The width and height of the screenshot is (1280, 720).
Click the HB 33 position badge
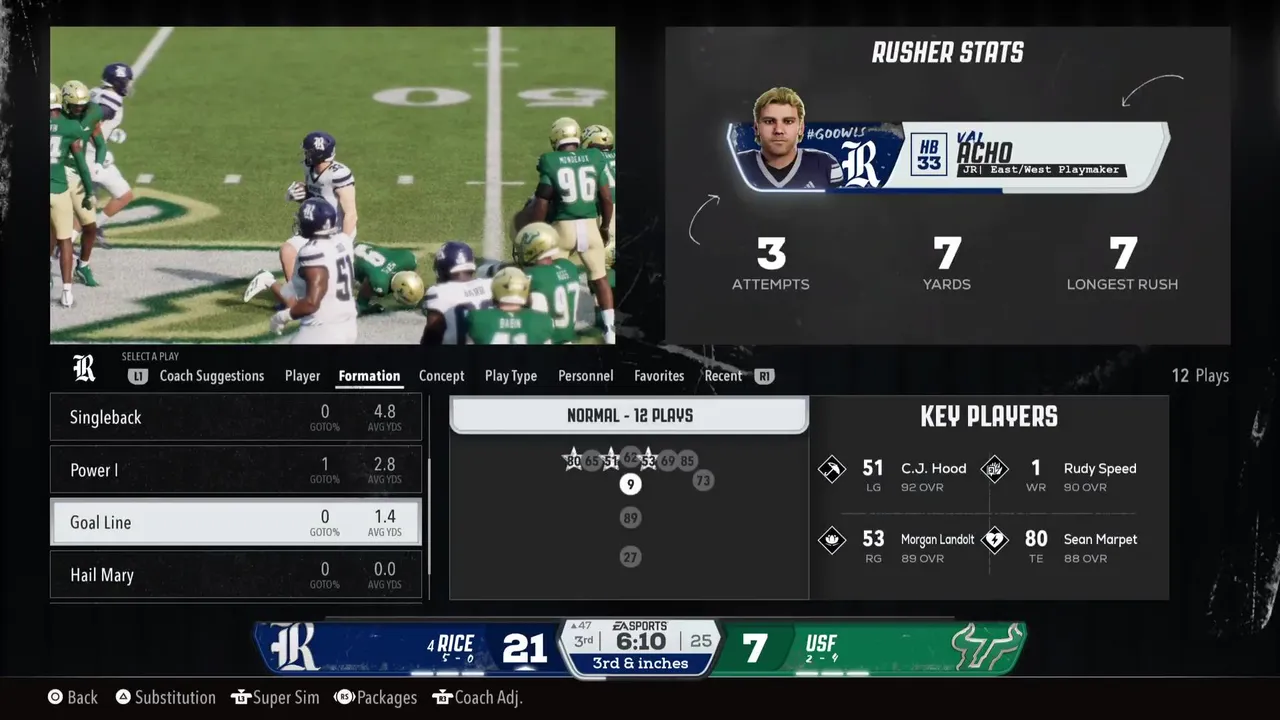coord(929,156)
